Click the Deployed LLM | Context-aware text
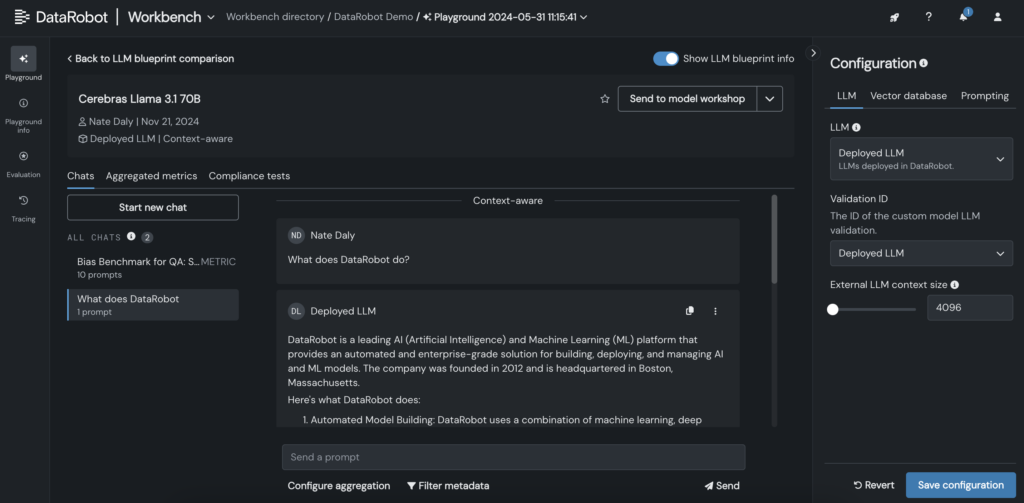This screenshot has height=503, width=1024. (x=155, y=138)
